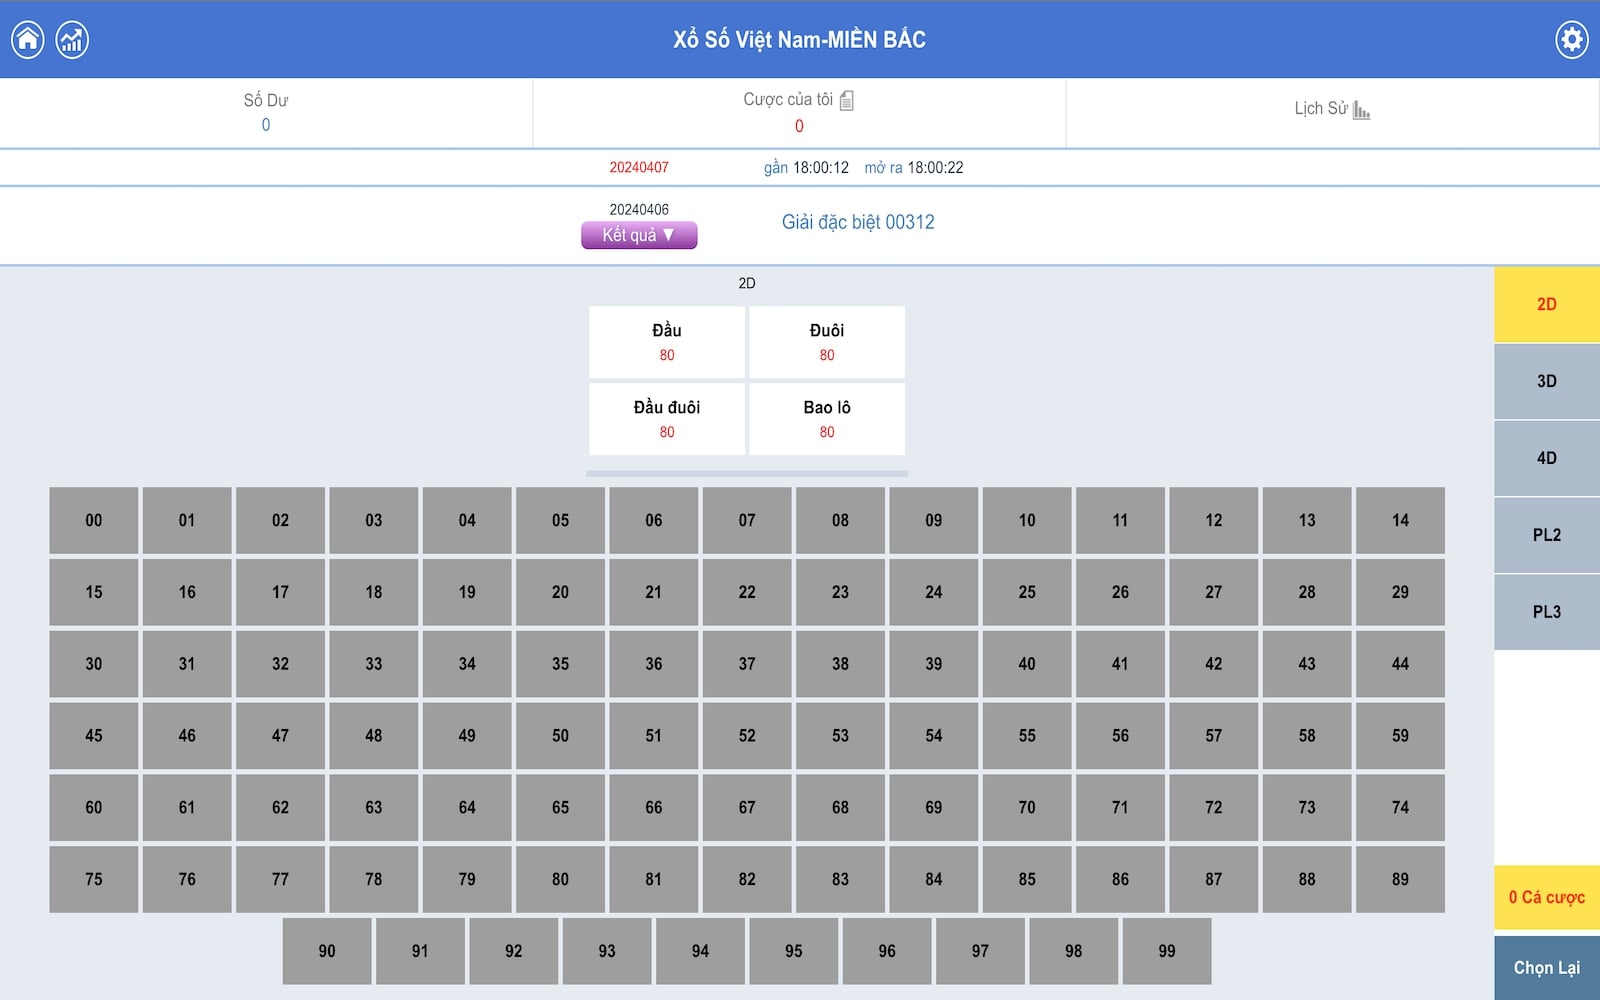Pick number 88

(1307, 880)
